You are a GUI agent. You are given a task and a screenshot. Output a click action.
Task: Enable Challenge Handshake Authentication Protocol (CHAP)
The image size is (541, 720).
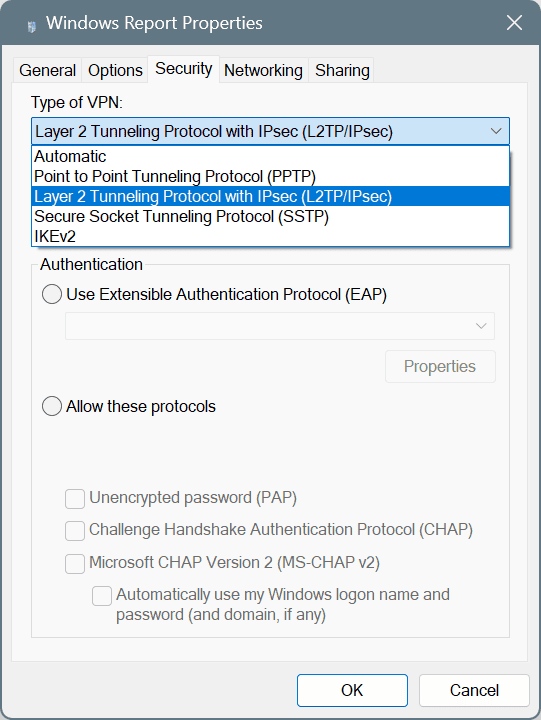point(75,531)
